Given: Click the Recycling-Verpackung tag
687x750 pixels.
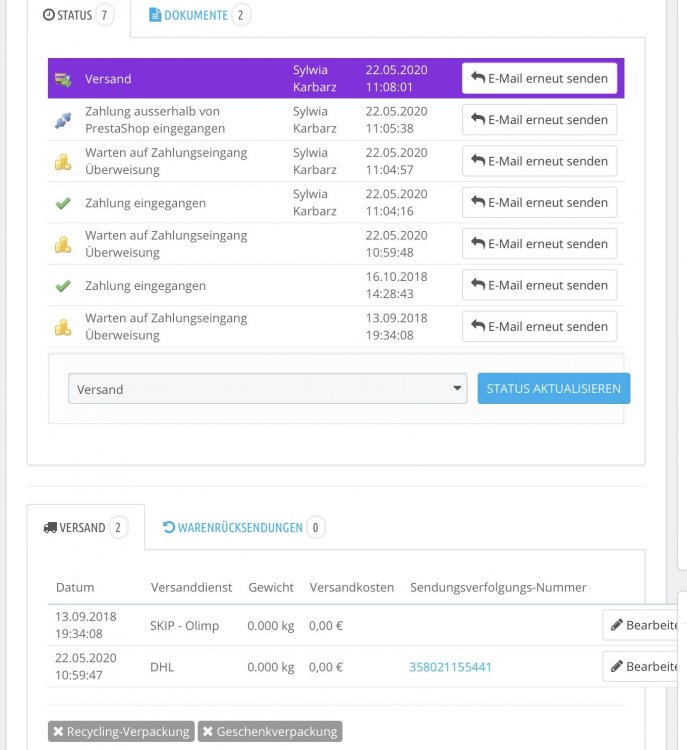Looking at the screenshot, I should tap(120, 732).
